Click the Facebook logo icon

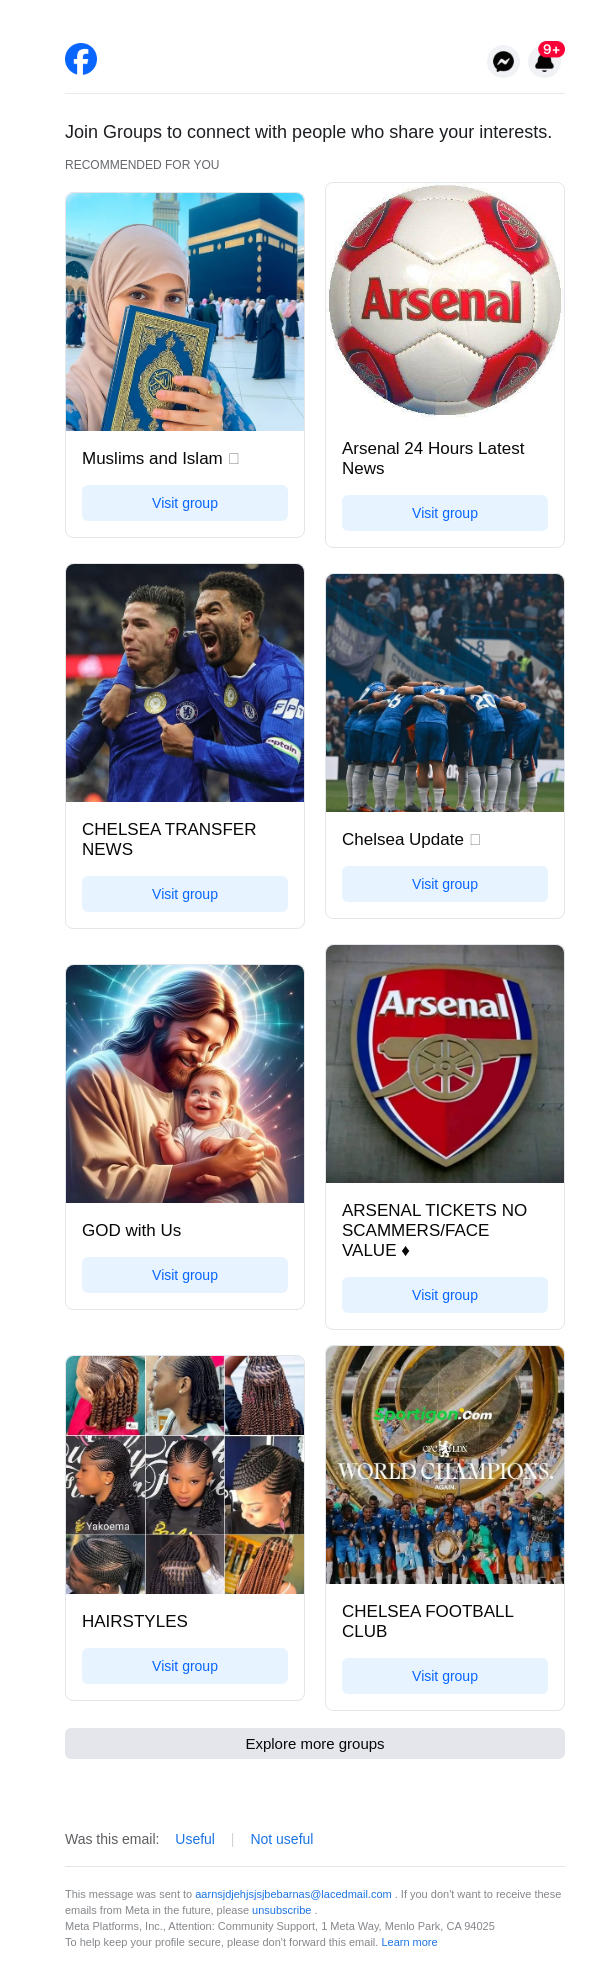81,60
